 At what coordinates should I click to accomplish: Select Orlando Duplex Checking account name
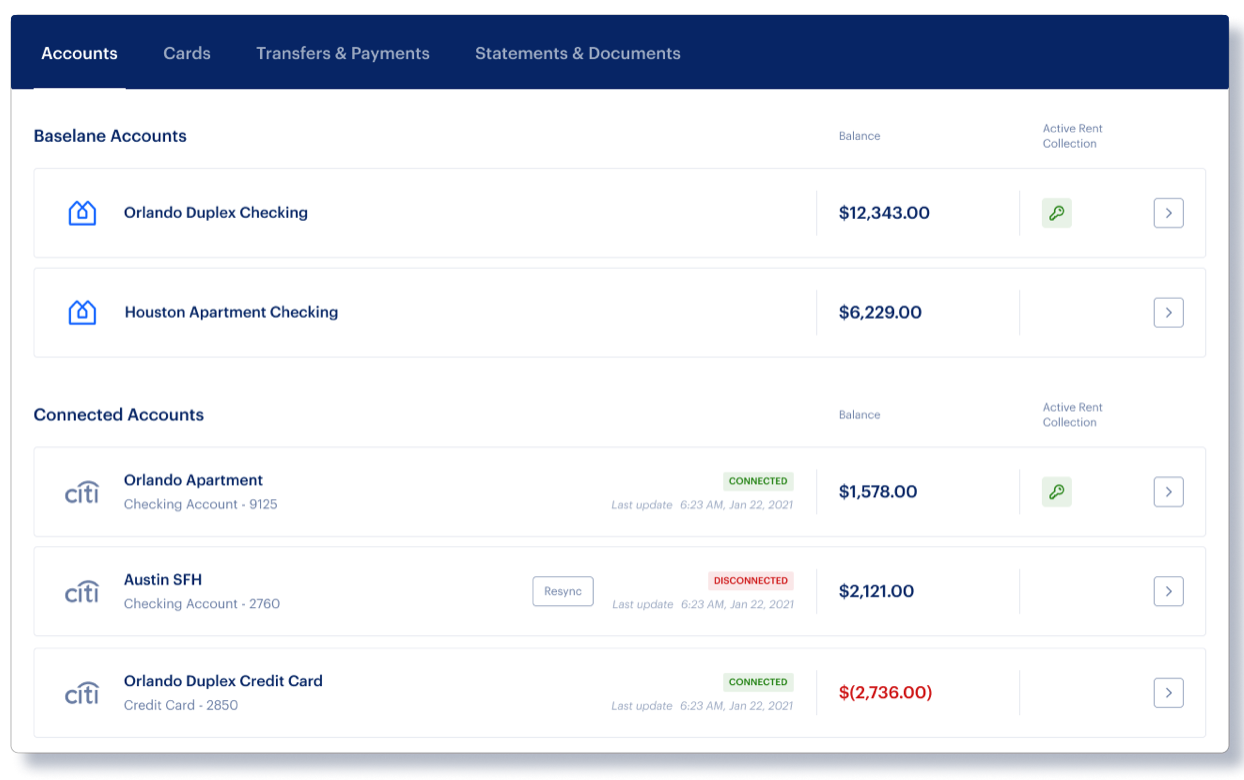pyautogui.click(x=216, y=212)
